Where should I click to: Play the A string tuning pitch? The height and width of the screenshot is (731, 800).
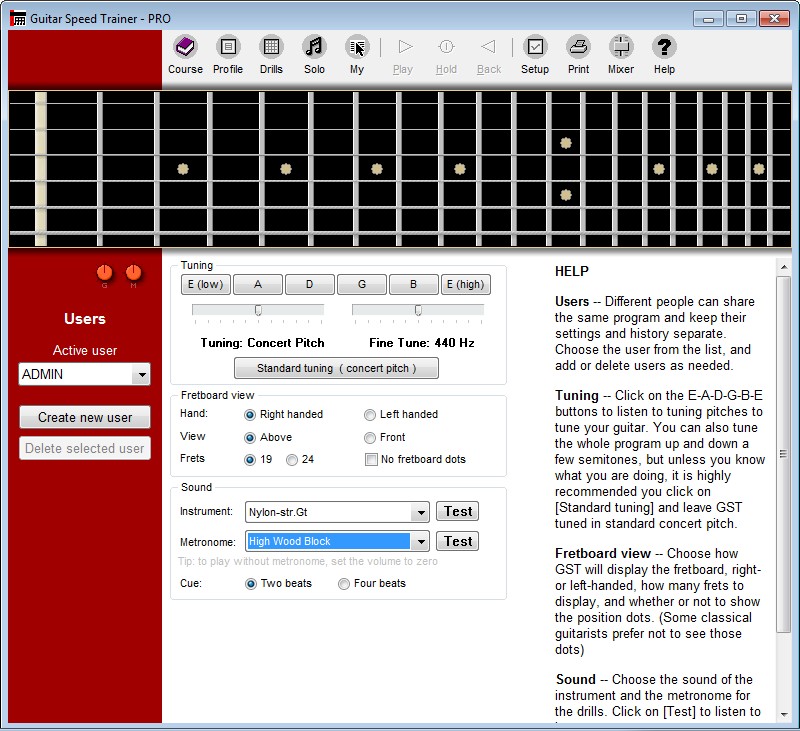coord(258,285)
